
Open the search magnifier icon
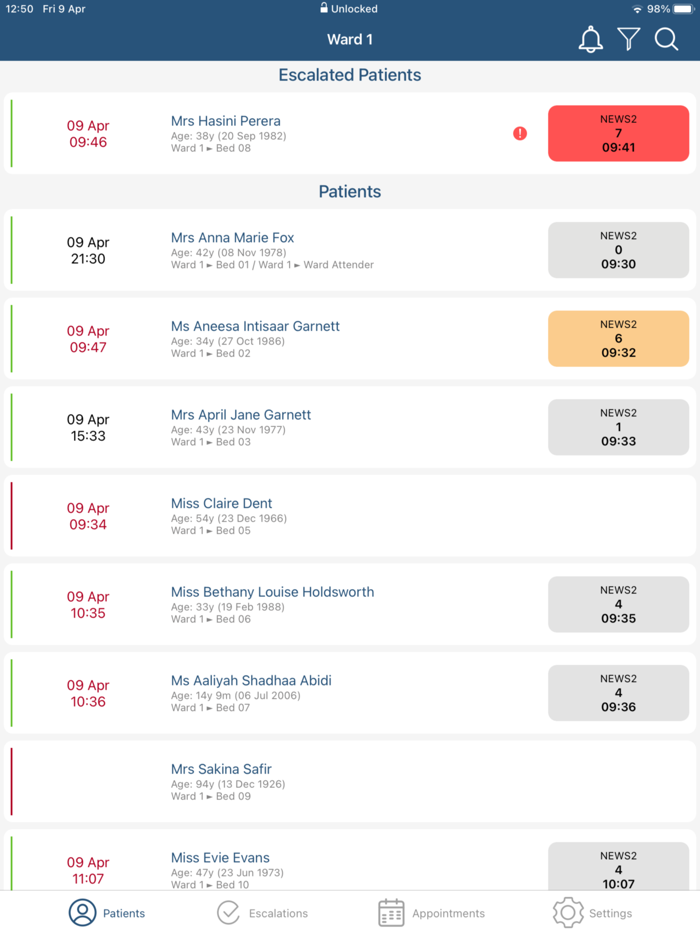[666, 40]
